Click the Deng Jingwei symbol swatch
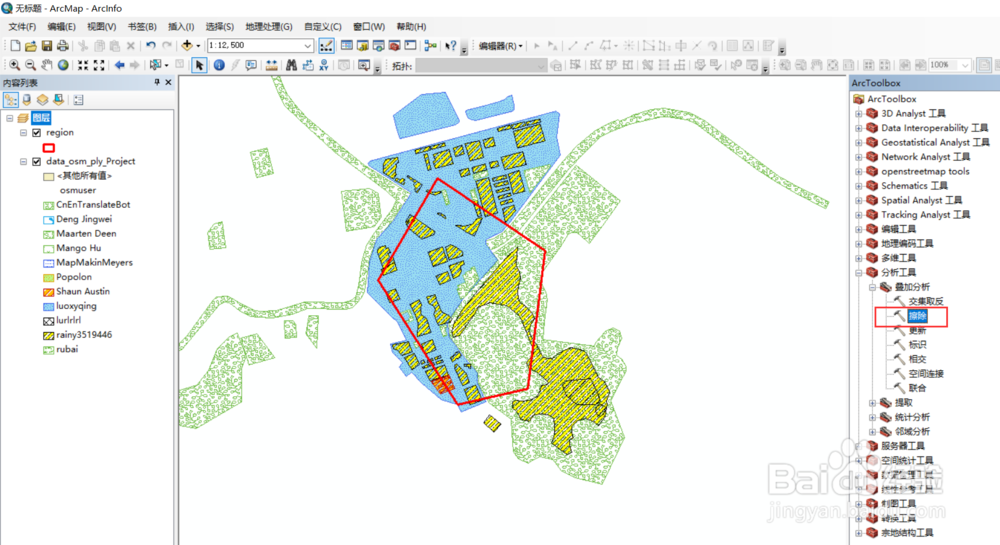This screenshot has width=1000, height=545. coord(48,220)
